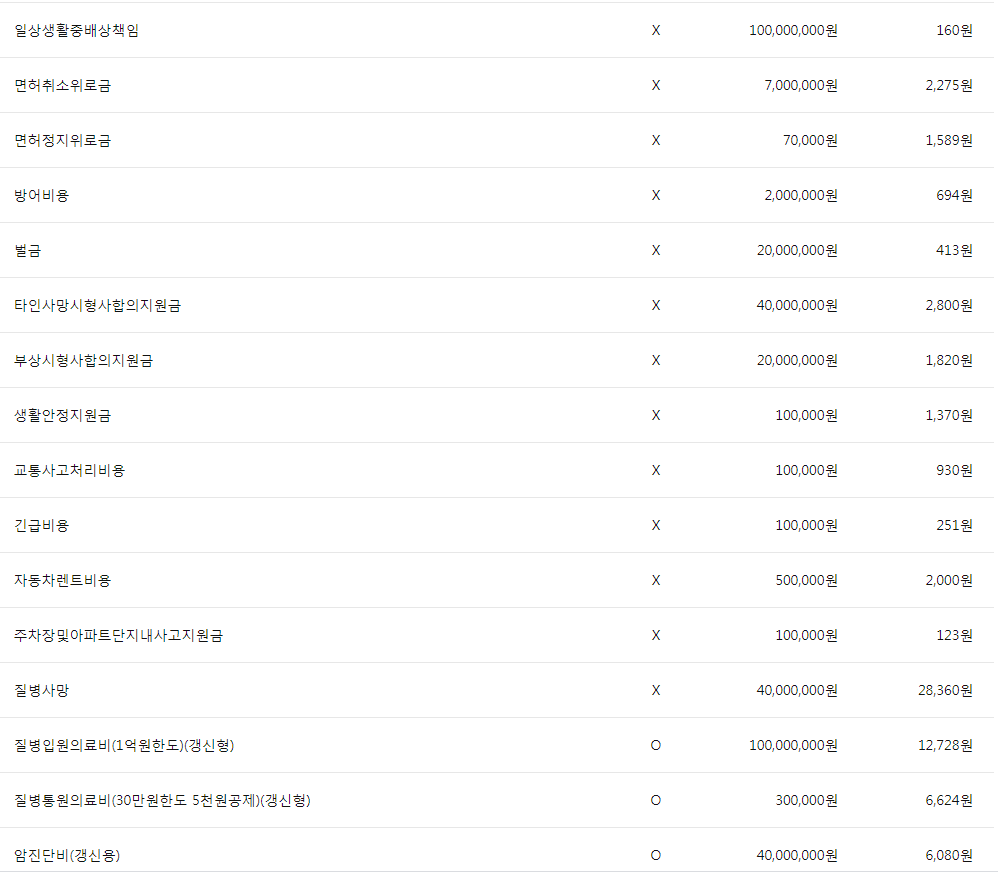The height and width of the screenshot is (872, 998).
Task: Click the 930원 premium value
Action: [955, 470]
